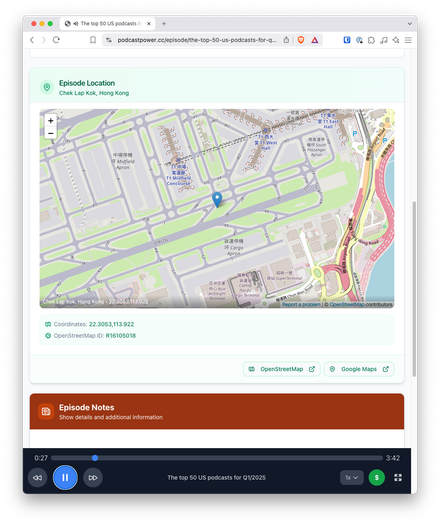The image size is (440, 524).
Task: Click the green dollar donate button
Action: pos(377,478)
